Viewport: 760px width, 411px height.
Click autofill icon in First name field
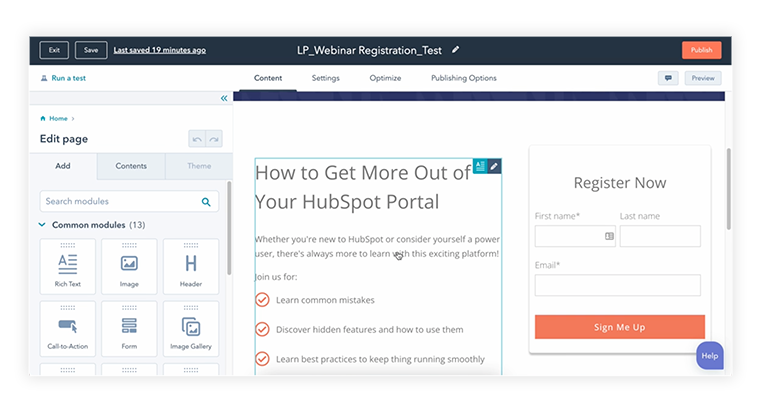pos(609,236)
